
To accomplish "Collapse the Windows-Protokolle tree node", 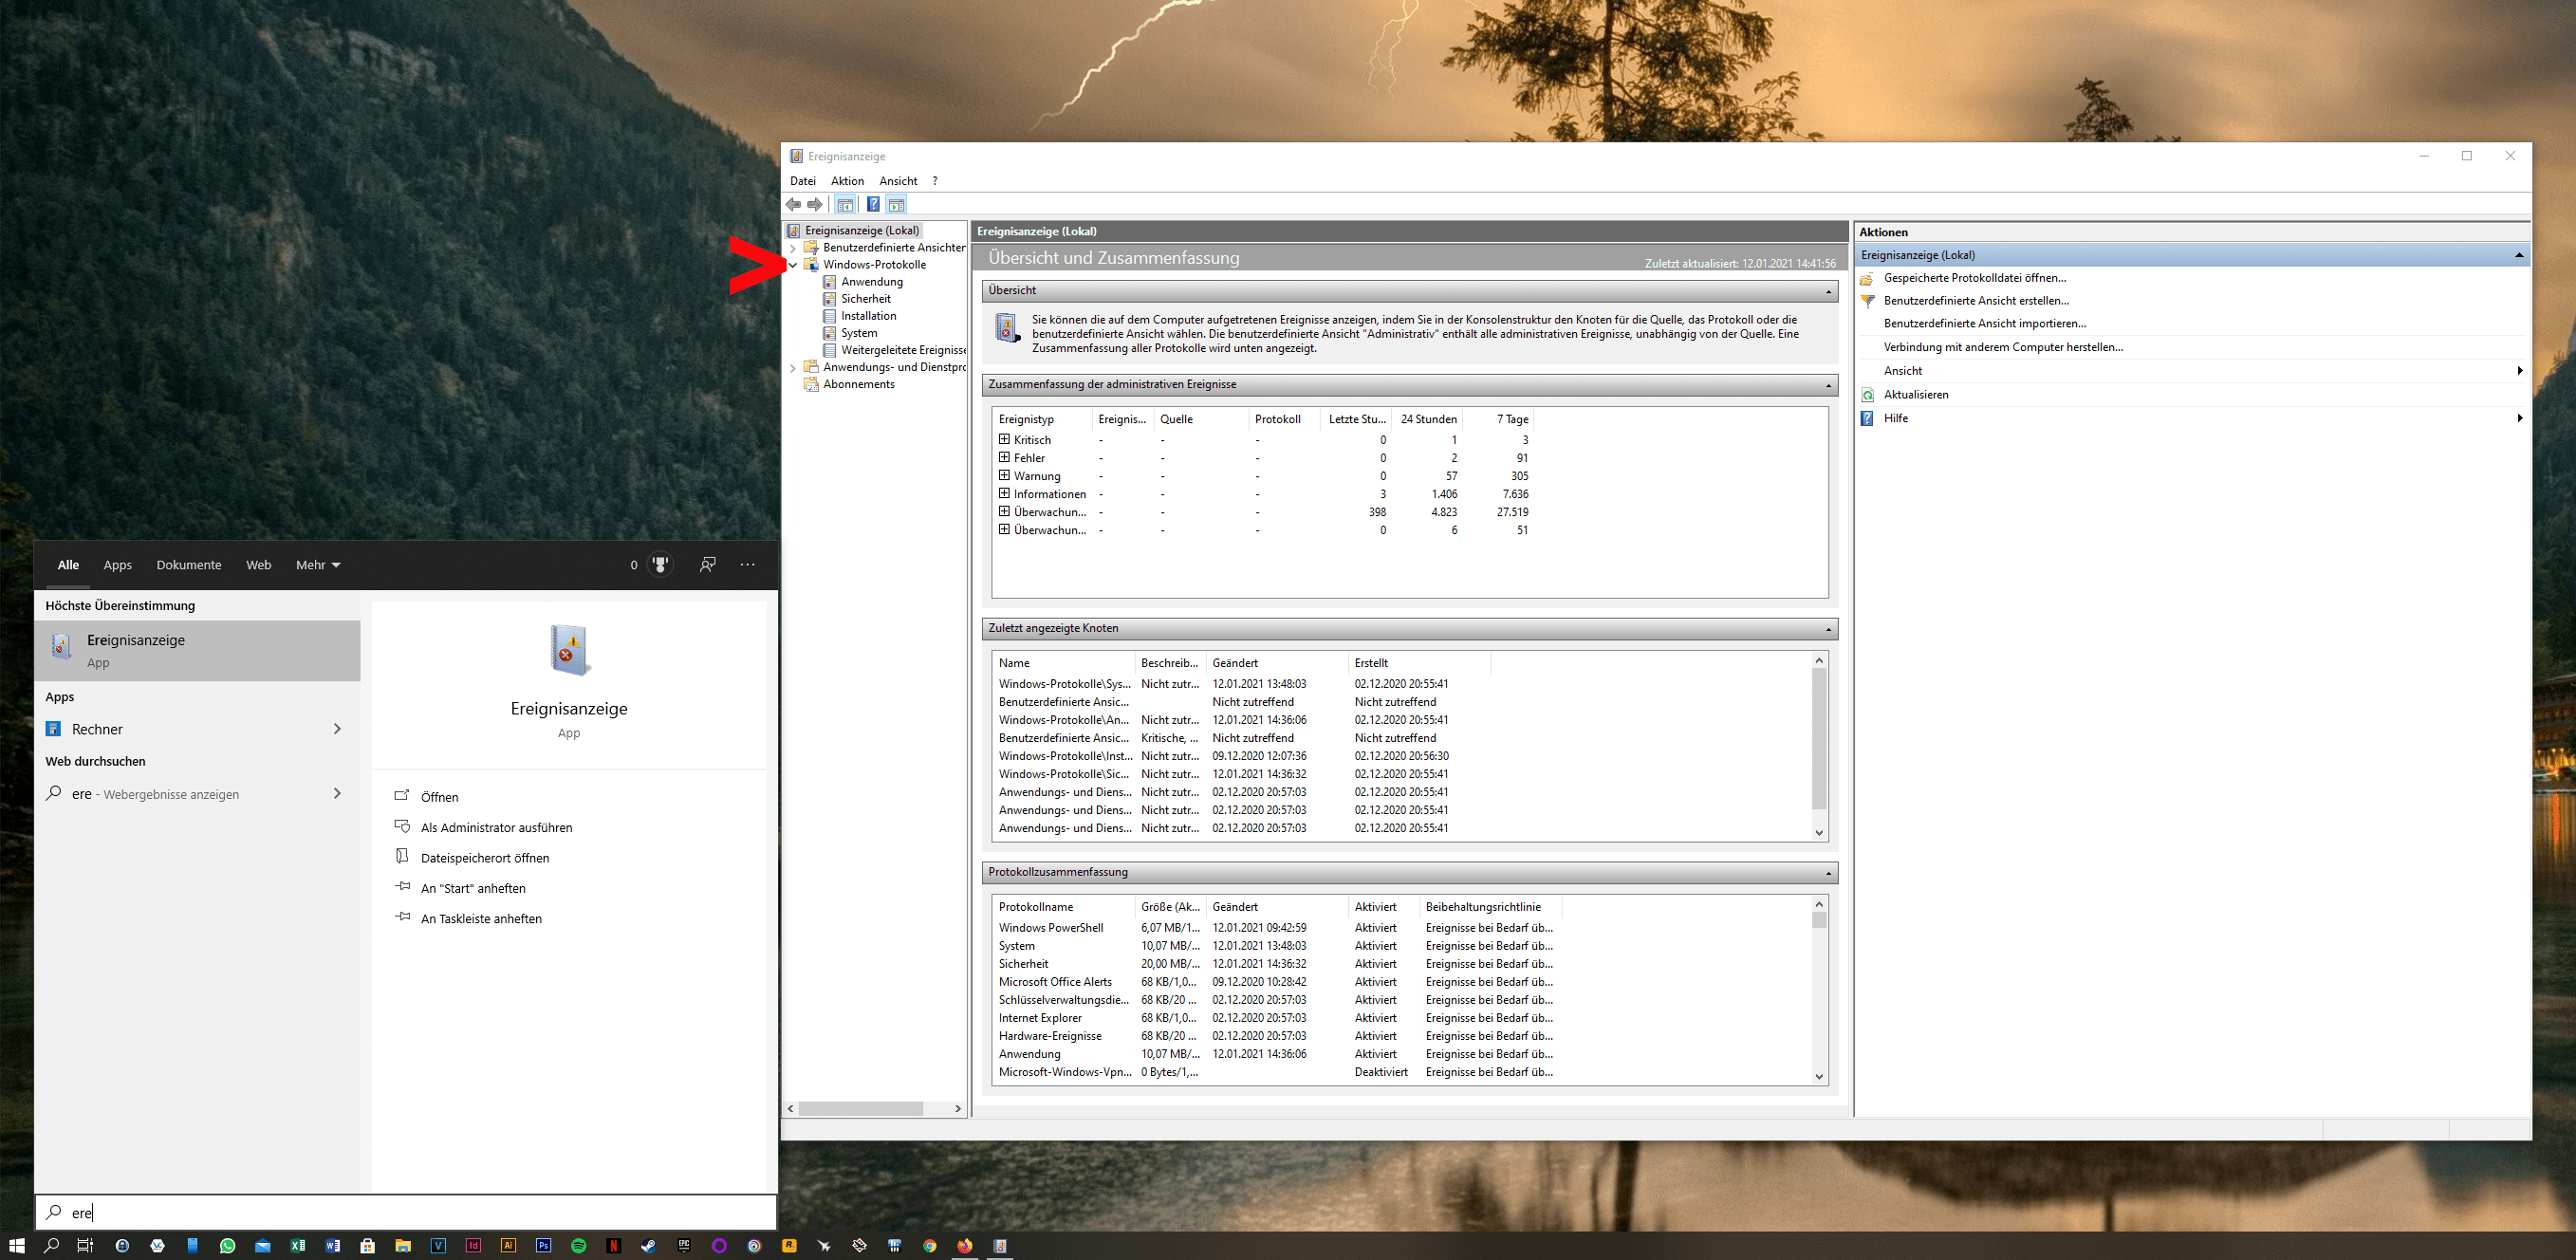I will (x=793, y=265).
